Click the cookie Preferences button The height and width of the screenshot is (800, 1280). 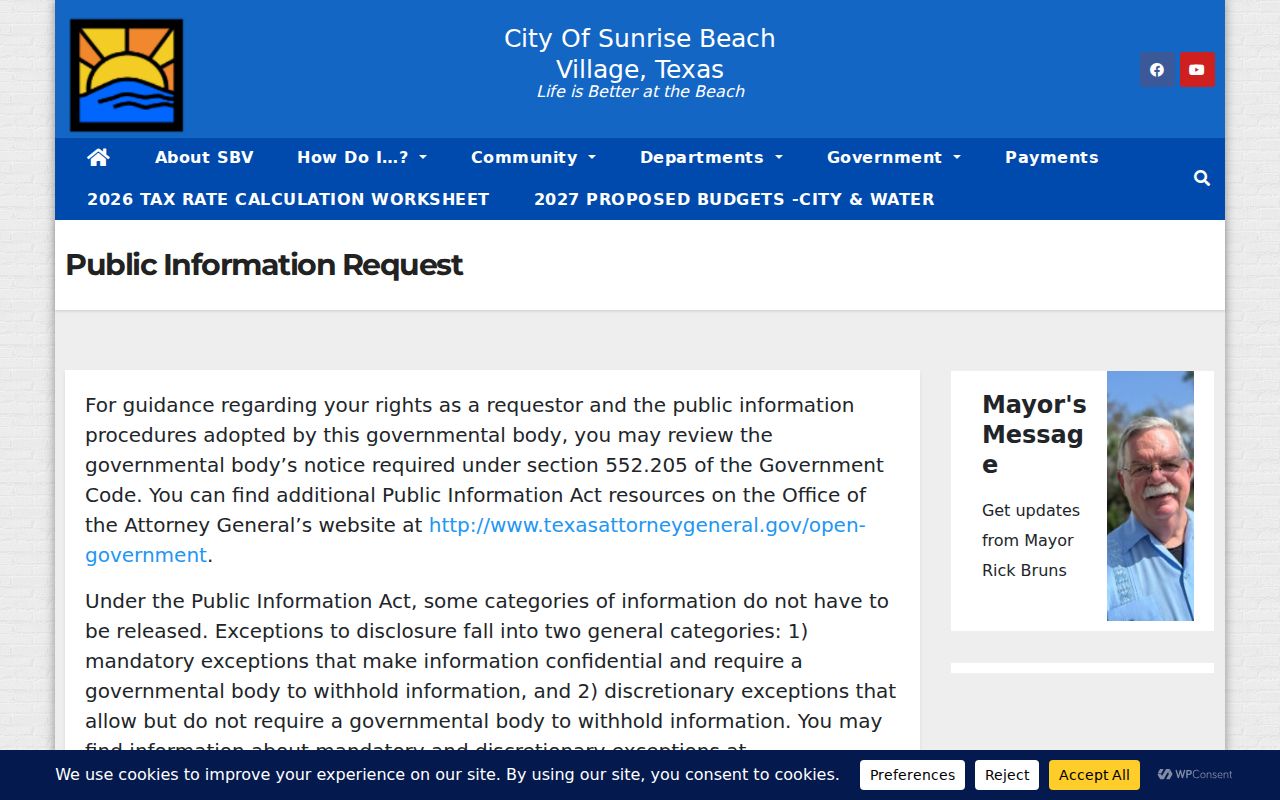[x=912, y=775]
